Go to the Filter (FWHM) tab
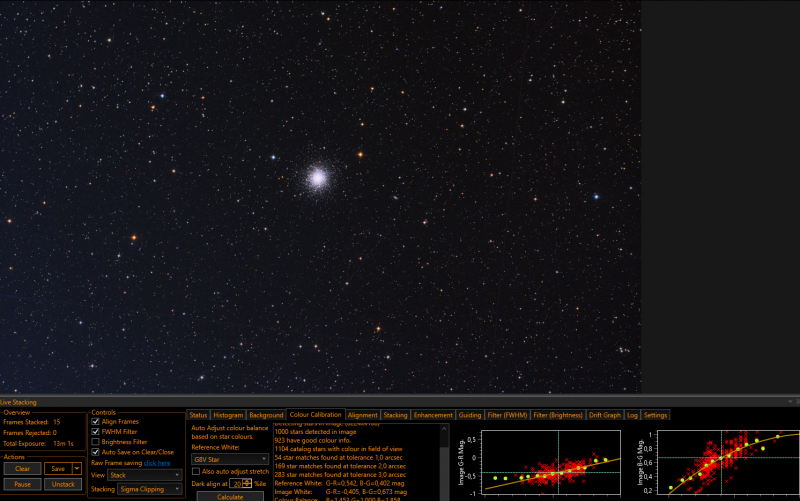This screenshot has height=501, width=800. pos(507,415)
